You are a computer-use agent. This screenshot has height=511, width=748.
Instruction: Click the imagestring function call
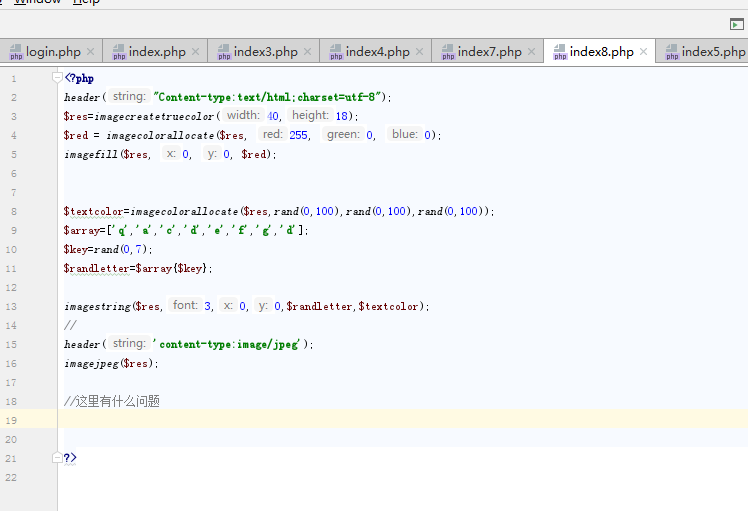(x=98, y=307)
